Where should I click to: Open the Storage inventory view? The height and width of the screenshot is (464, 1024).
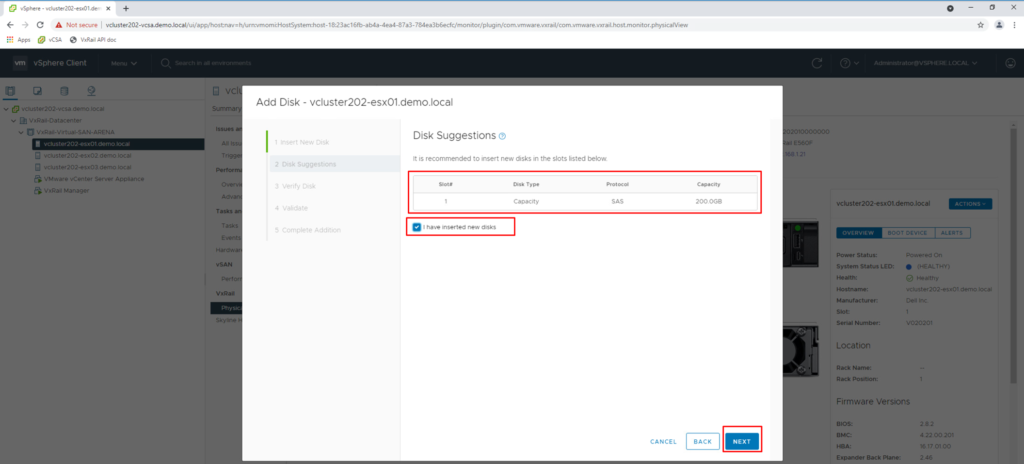coord(64,91)
